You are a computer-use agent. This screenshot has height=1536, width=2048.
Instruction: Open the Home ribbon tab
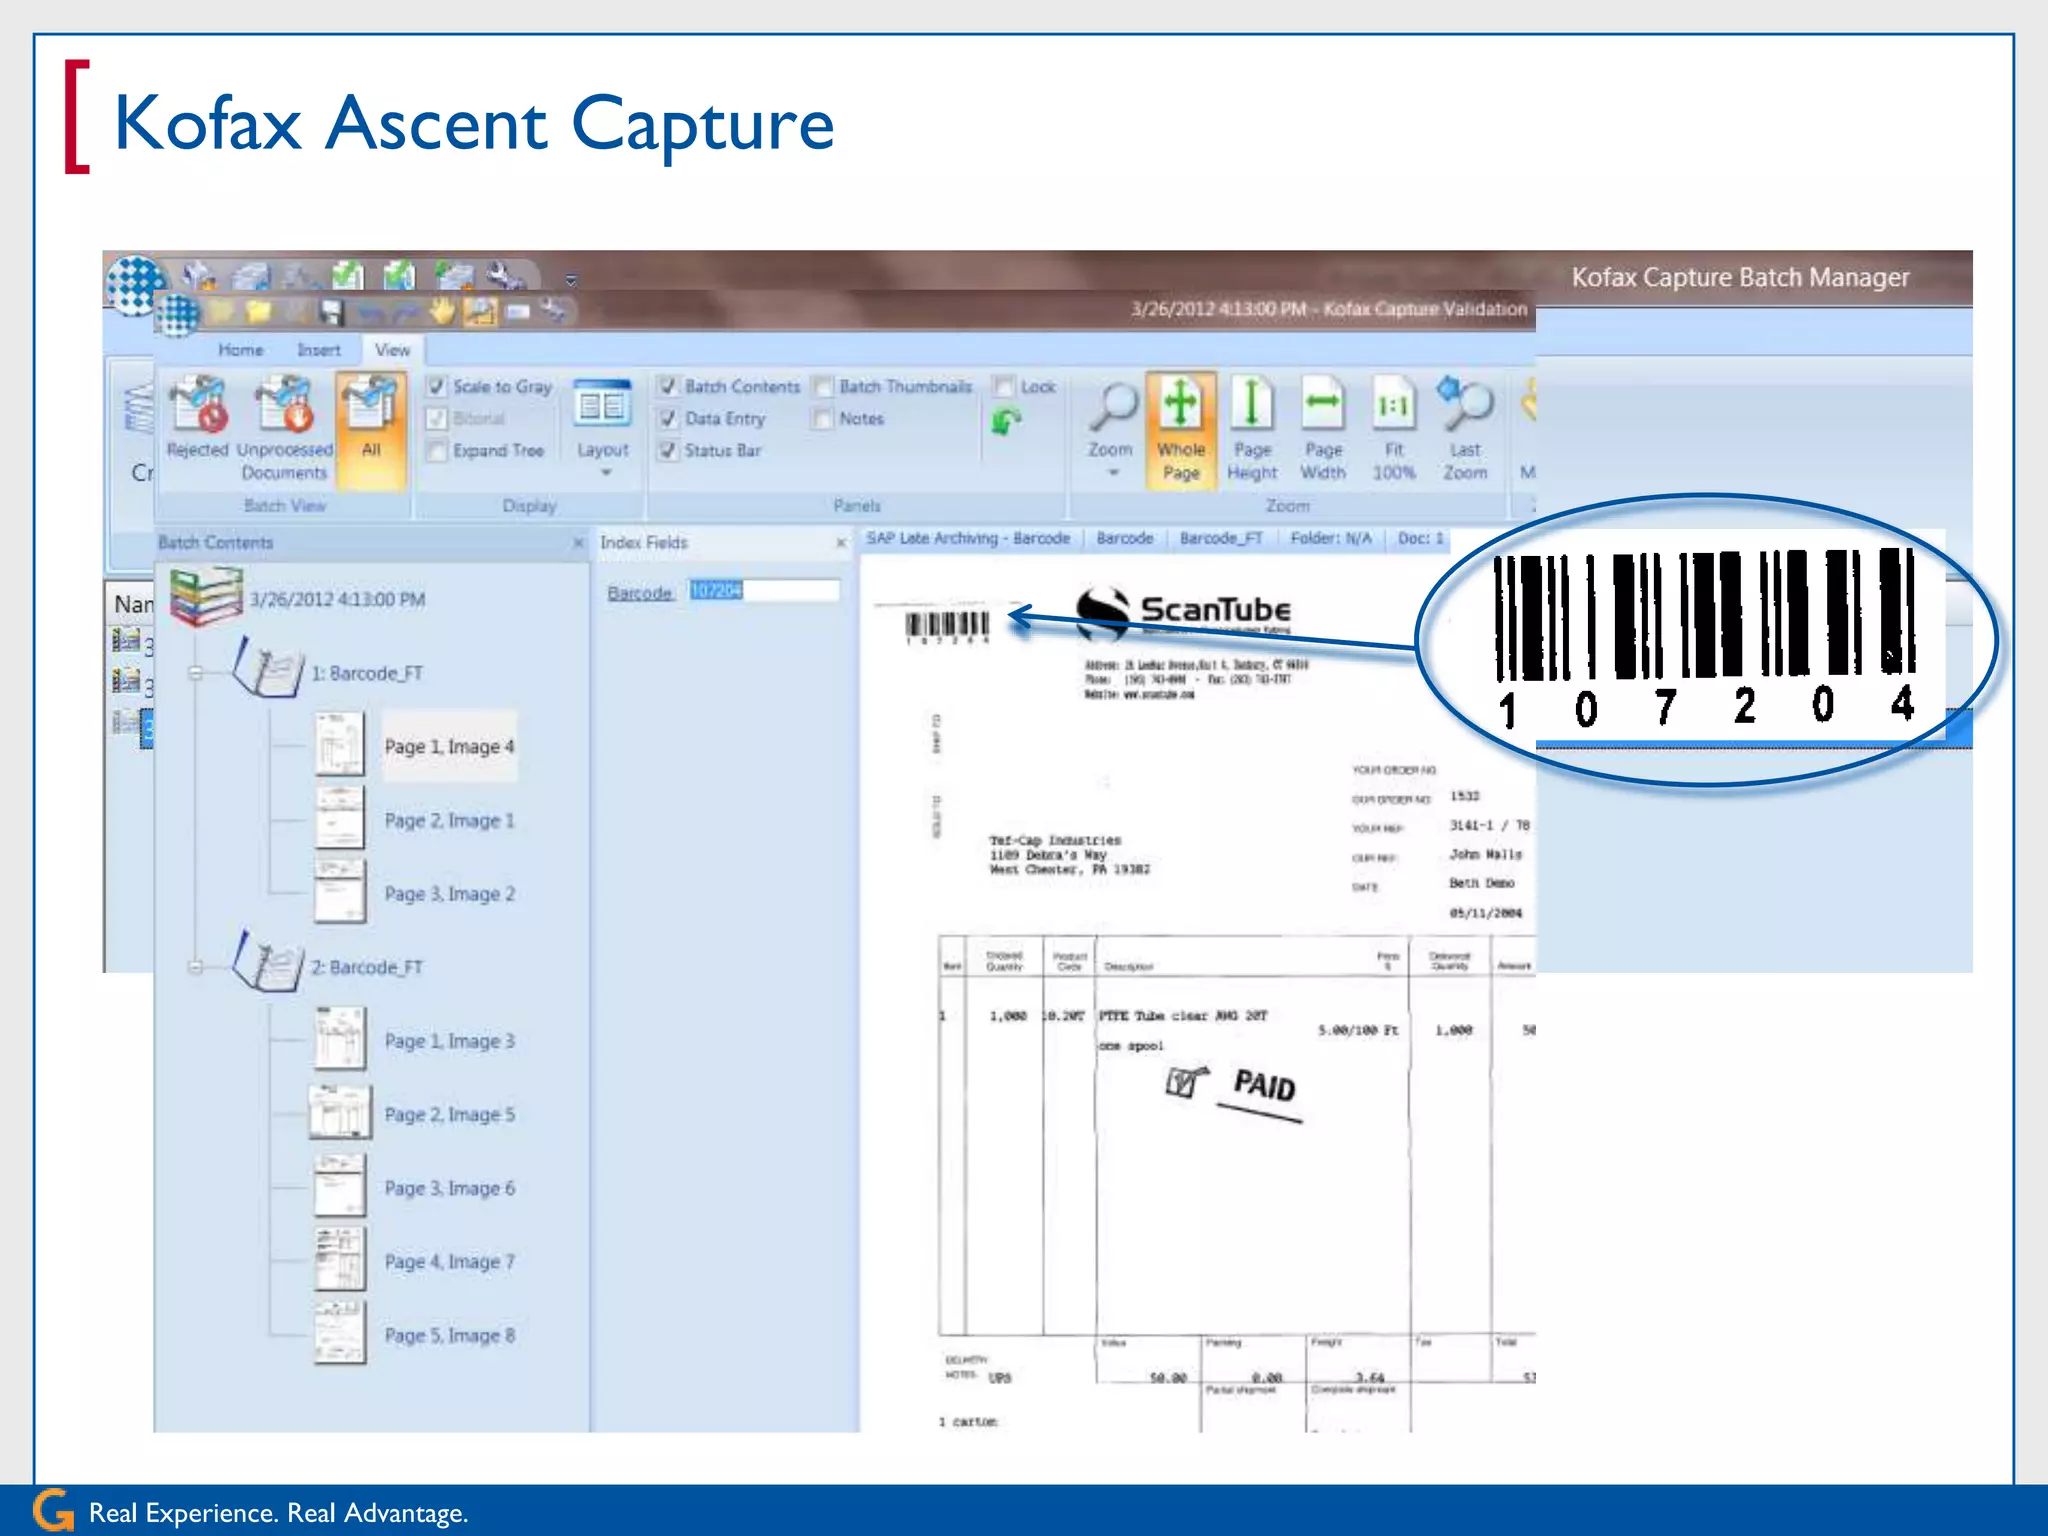tap(241, 350)
